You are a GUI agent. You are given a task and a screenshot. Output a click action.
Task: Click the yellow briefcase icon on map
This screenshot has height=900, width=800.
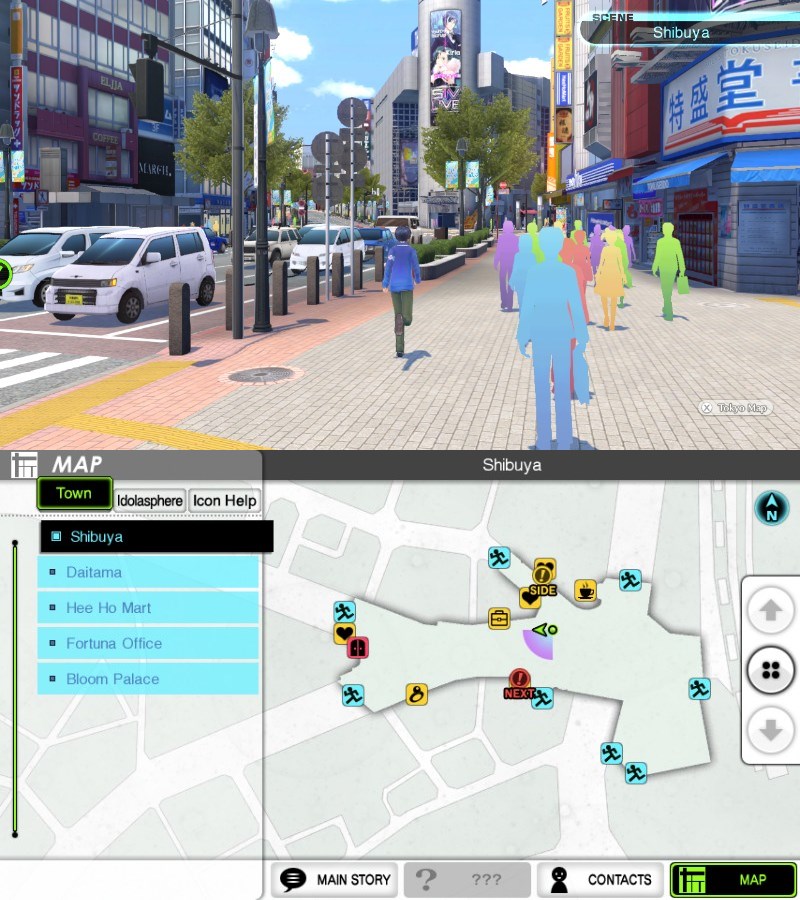499,619
